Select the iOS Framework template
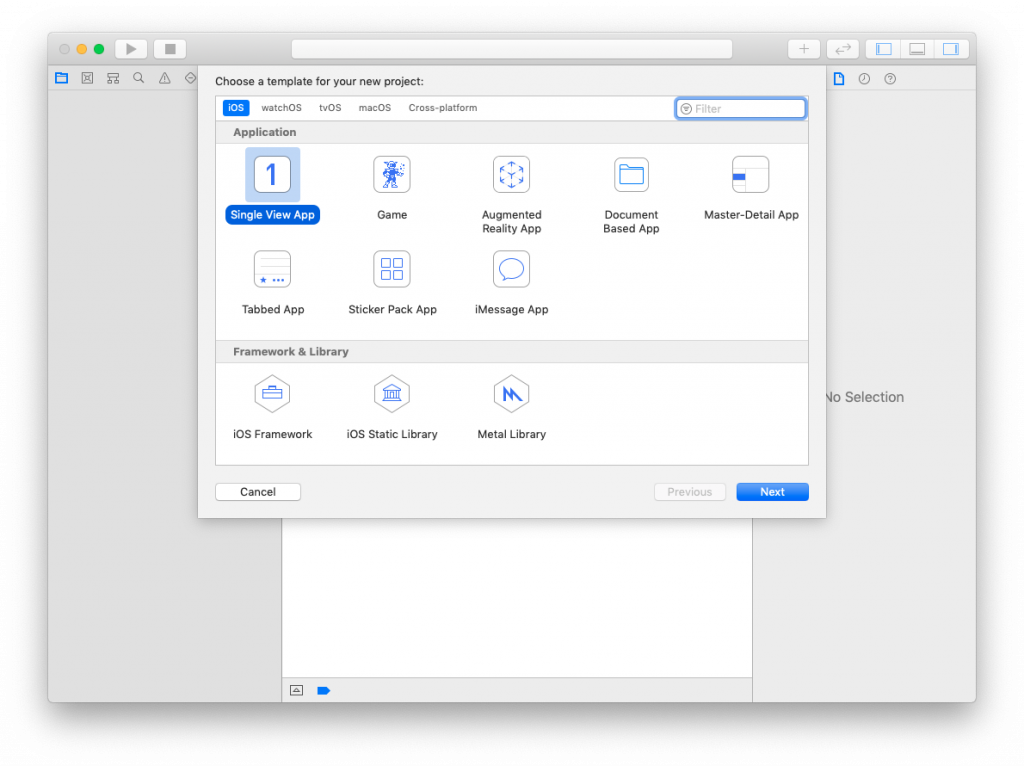 pos(272,407)
